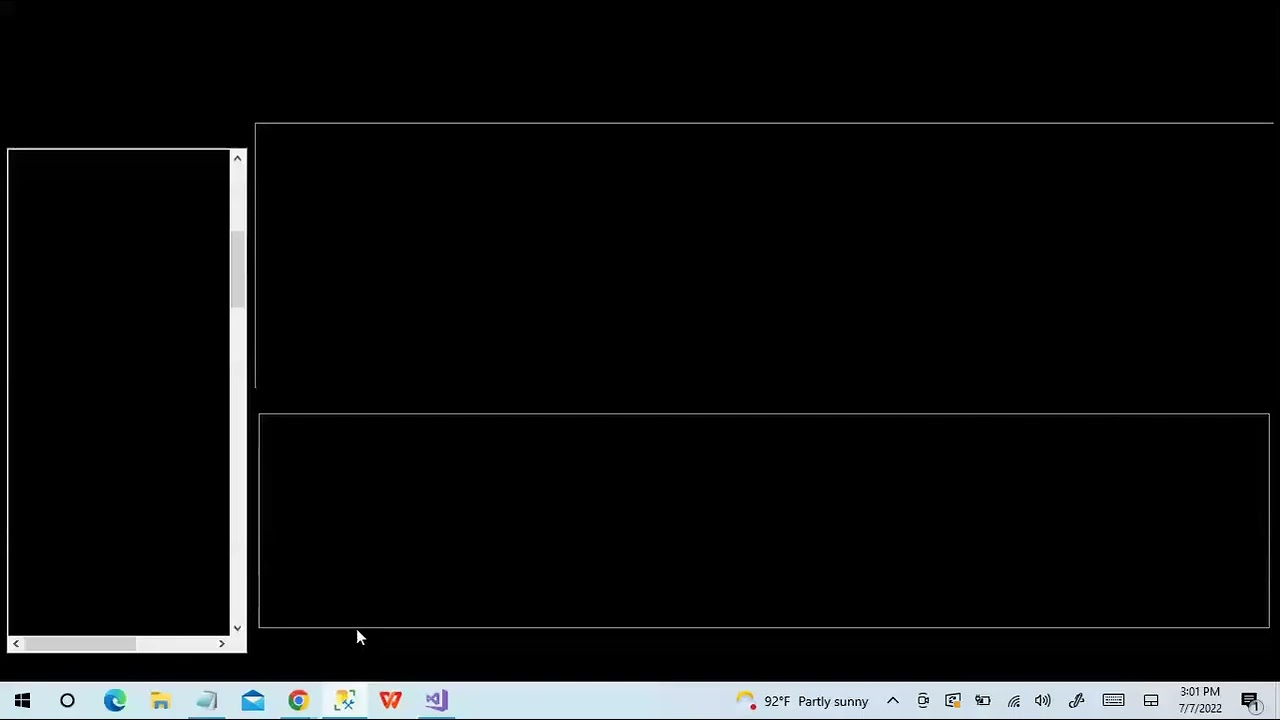
Task: Open the weather widget showing 92°F
Action: point(801,701)
